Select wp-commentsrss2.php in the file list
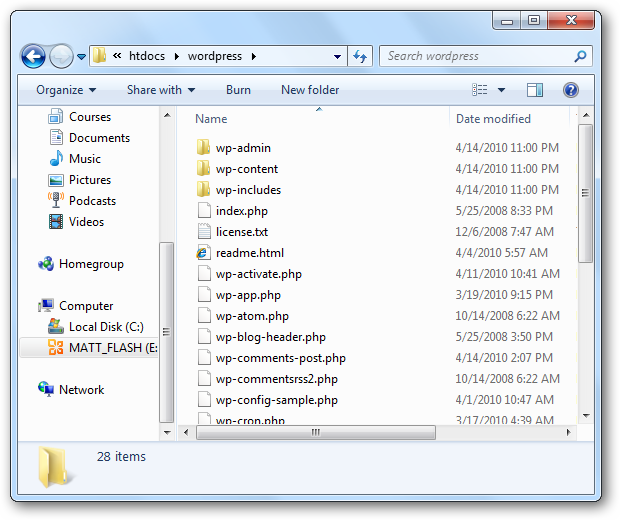The image size is (620, 520). (276, 379)
